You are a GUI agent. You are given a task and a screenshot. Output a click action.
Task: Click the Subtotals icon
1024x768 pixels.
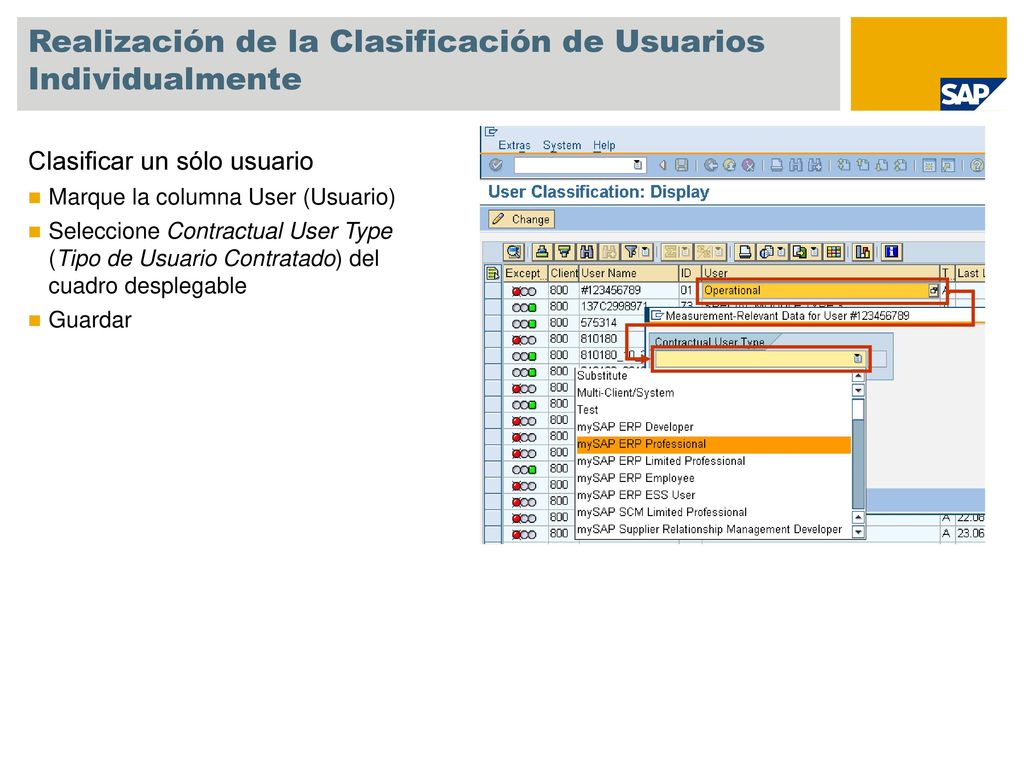(x=703, y=251)
